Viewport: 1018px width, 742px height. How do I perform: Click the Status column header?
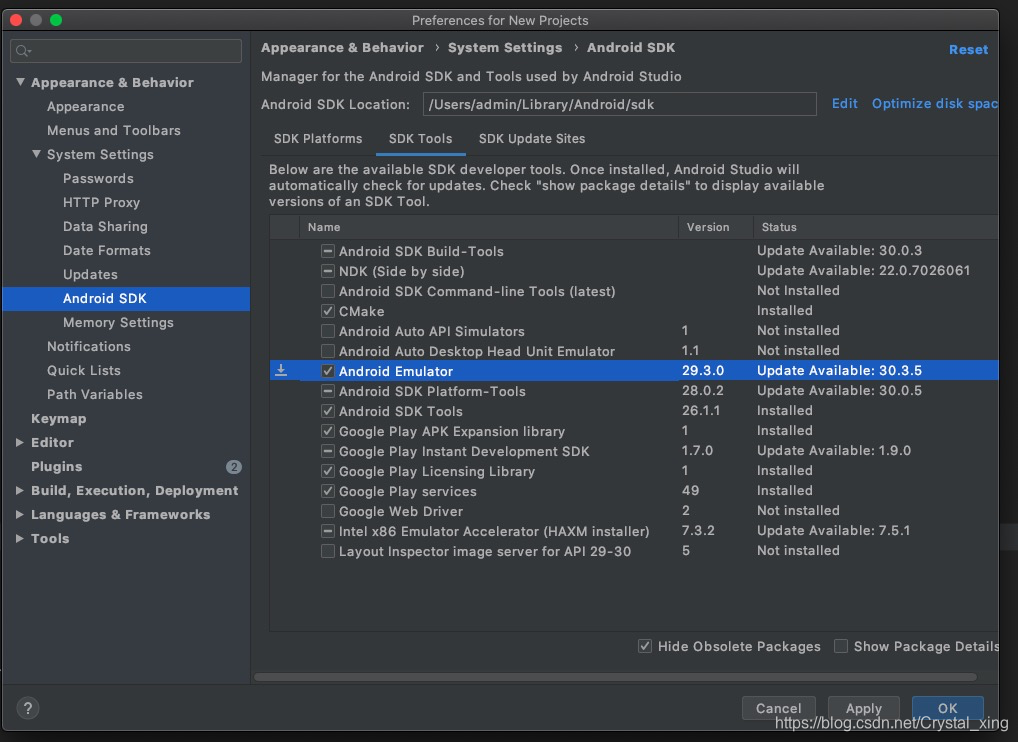(875, 227)
